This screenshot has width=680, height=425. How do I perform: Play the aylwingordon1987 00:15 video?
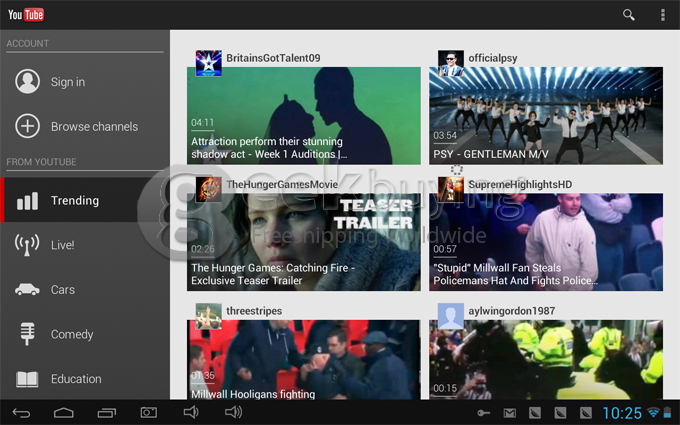[546, 360]
